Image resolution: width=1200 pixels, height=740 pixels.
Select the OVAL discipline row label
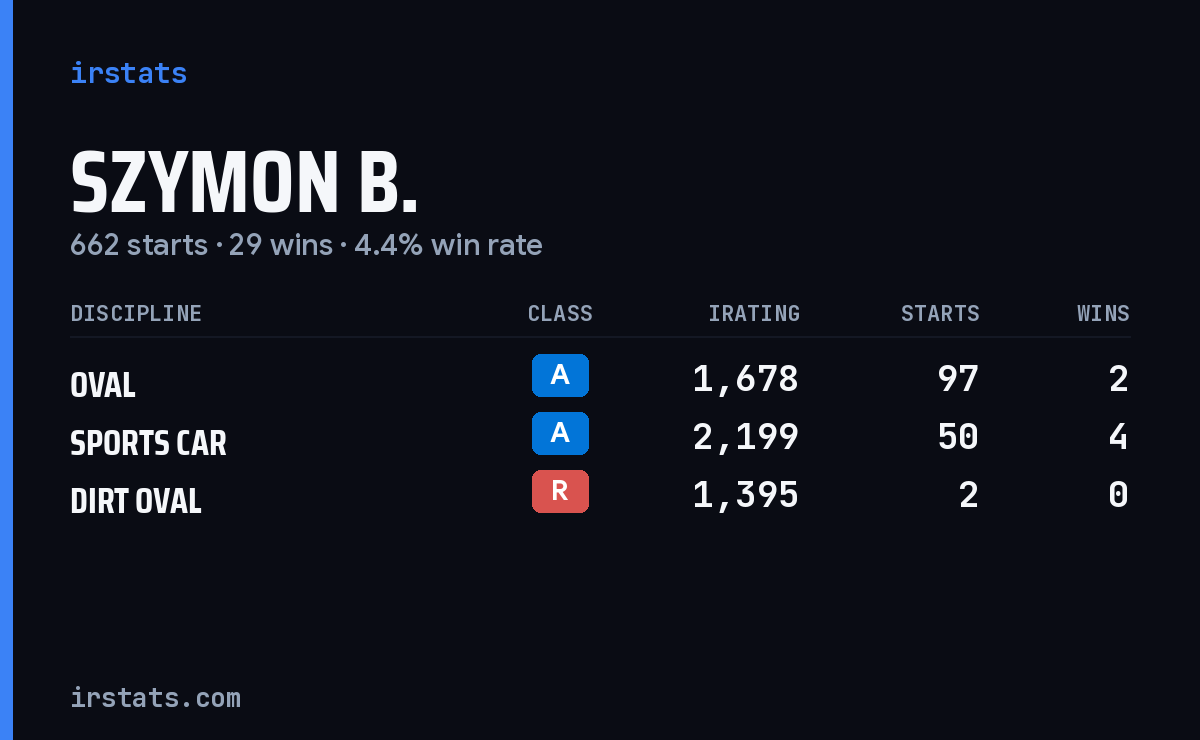point(103,385)
